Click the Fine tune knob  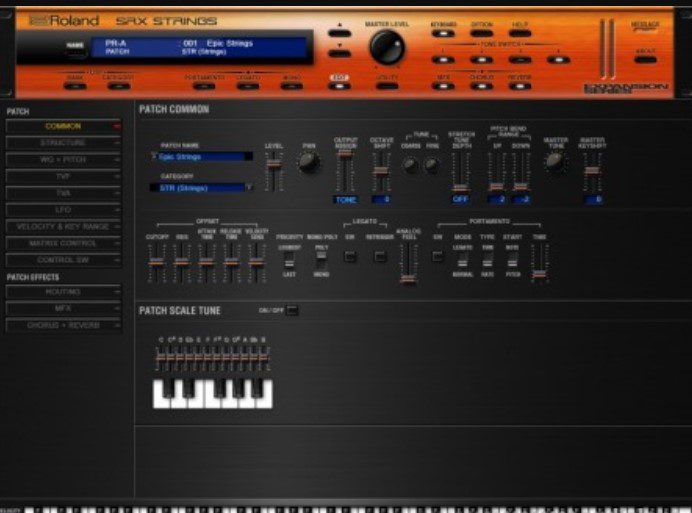pyautogui.click(x=431, y=166)
